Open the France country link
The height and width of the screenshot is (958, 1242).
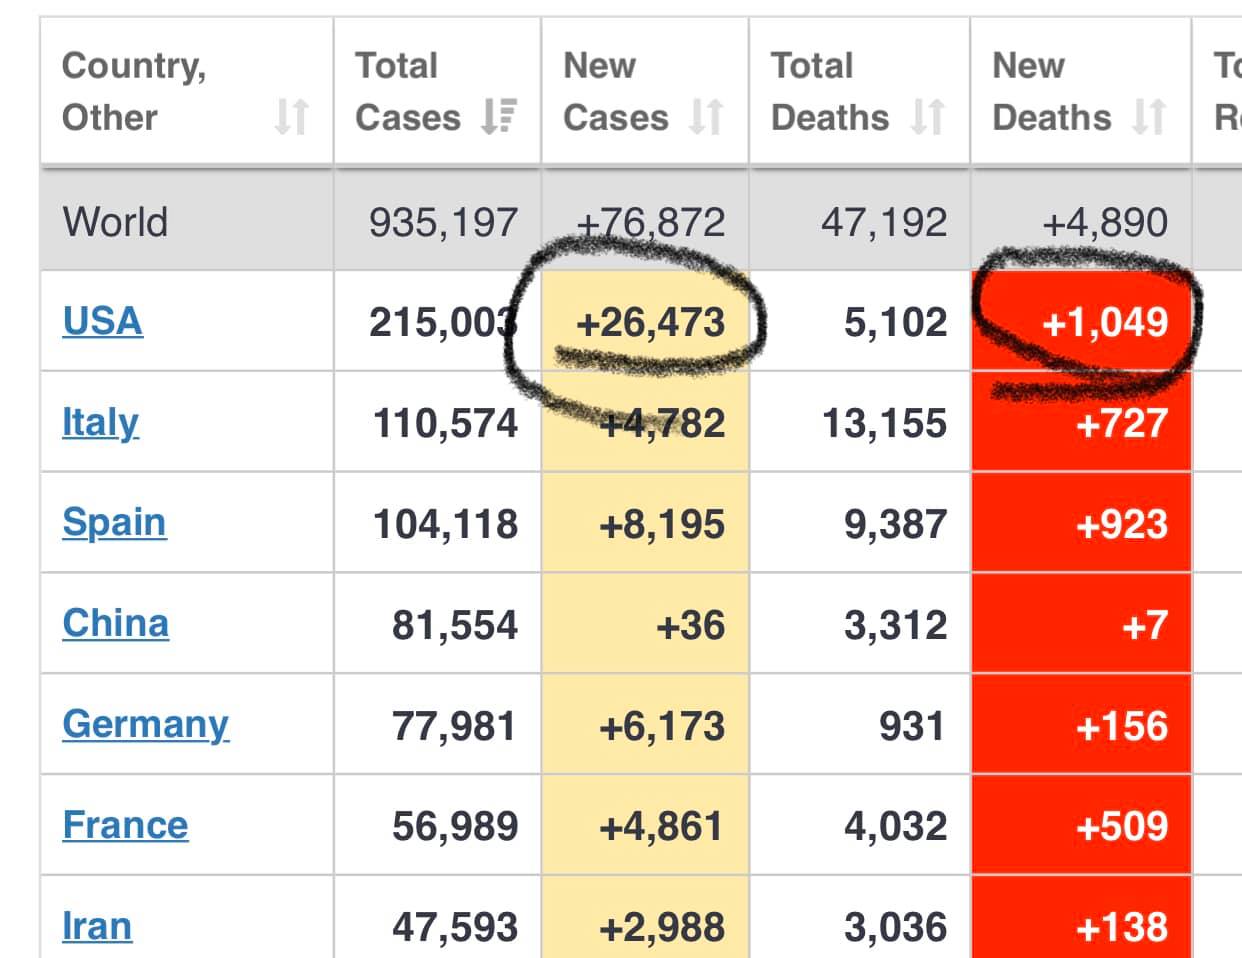[125, 825]
